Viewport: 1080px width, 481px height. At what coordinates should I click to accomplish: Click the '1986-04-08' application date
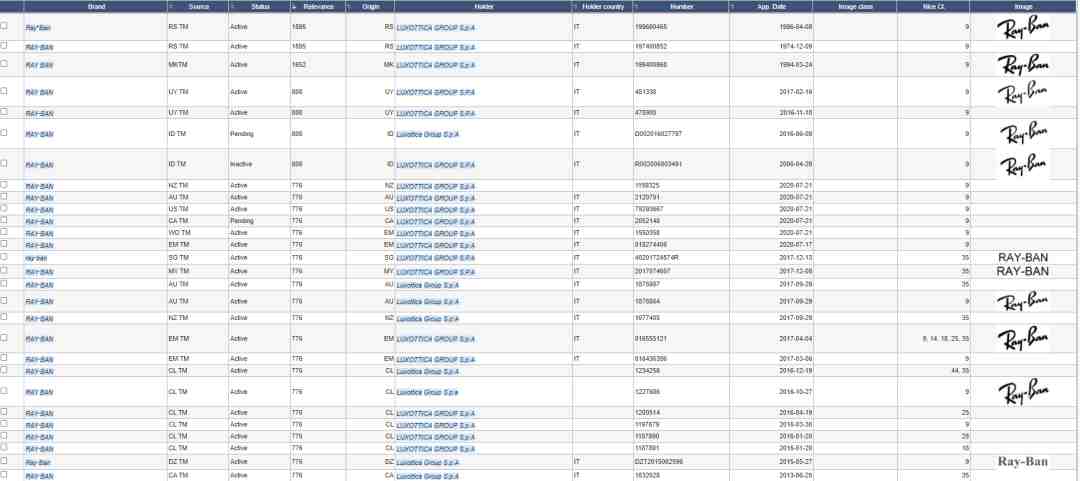(796, 27)
